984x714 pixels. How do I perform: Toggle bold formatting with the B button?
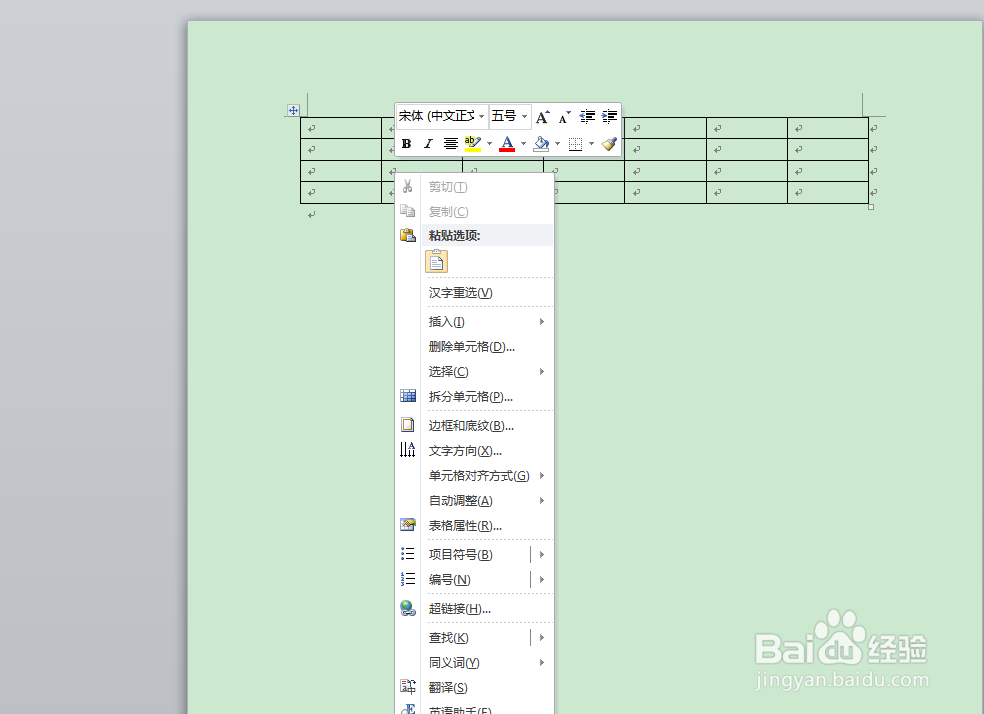click(x=406, y=143)
